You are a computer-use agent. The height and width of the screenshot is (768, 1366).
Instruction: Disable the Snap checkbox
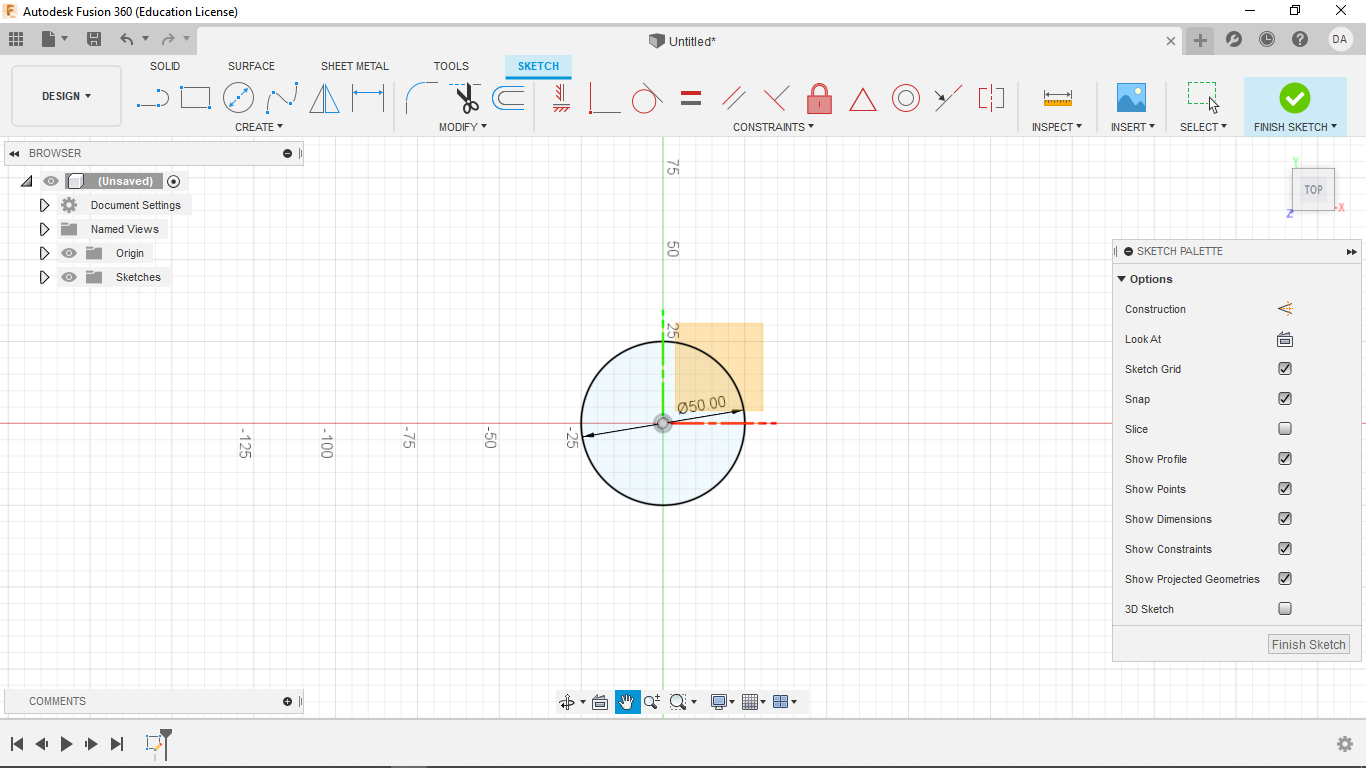1285,399
